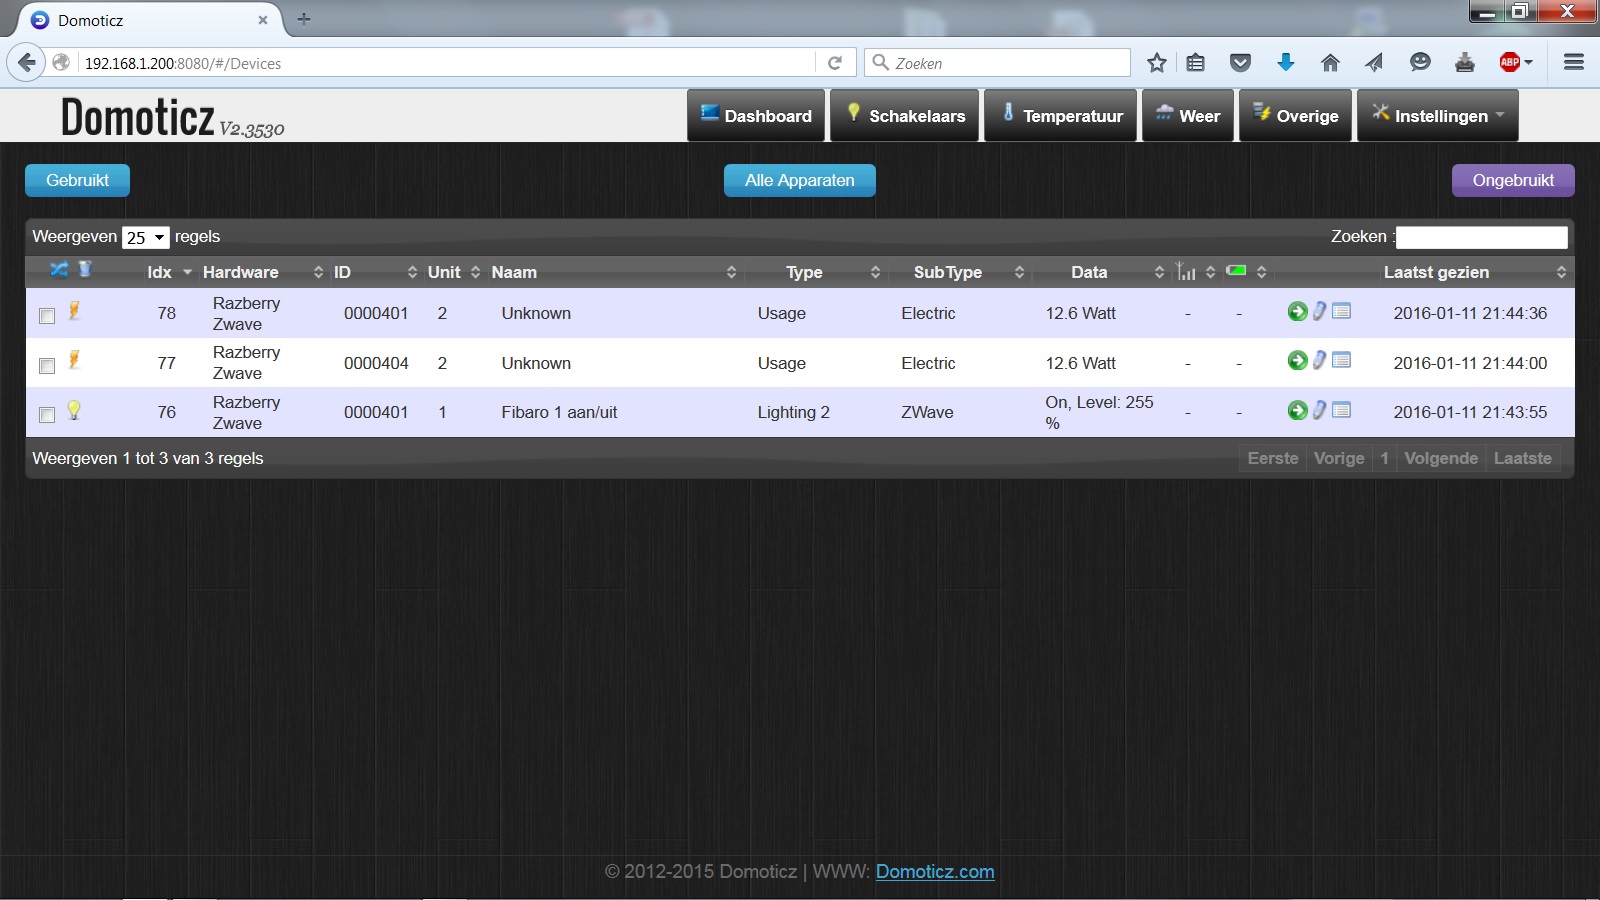Go to Firefox home page icon
This screenshot has width=1600, height=900.
1330,63
